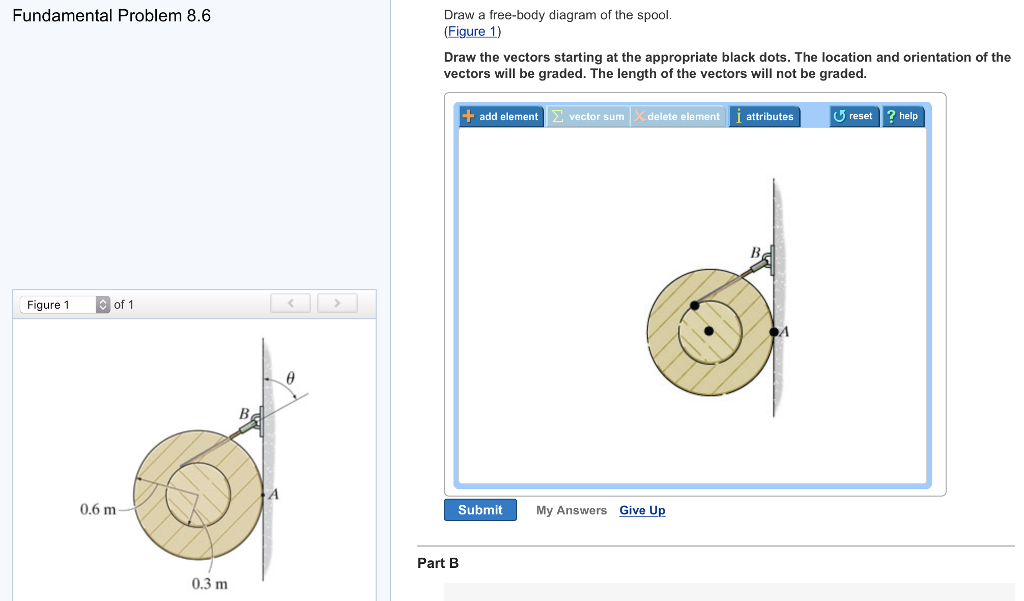
Task: Click the Give Up link
Action: [x=642, y=510]
